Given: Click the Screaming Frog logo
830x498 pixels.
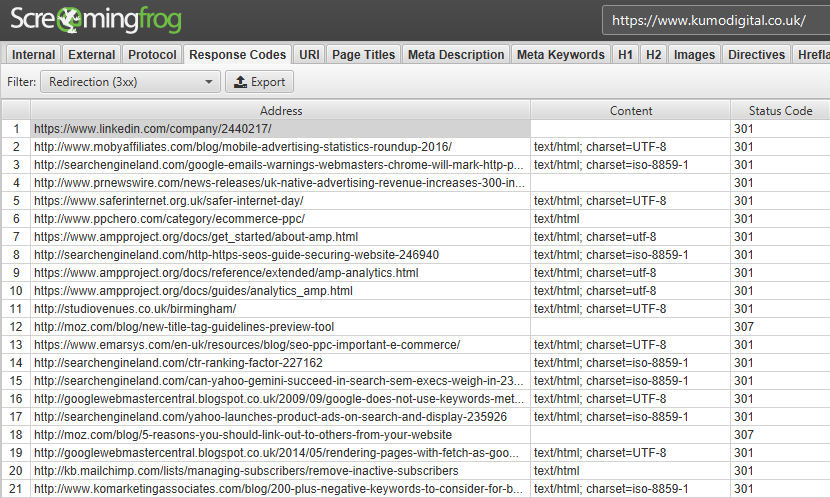Looking at the screenshot, I should click(96, 20).
